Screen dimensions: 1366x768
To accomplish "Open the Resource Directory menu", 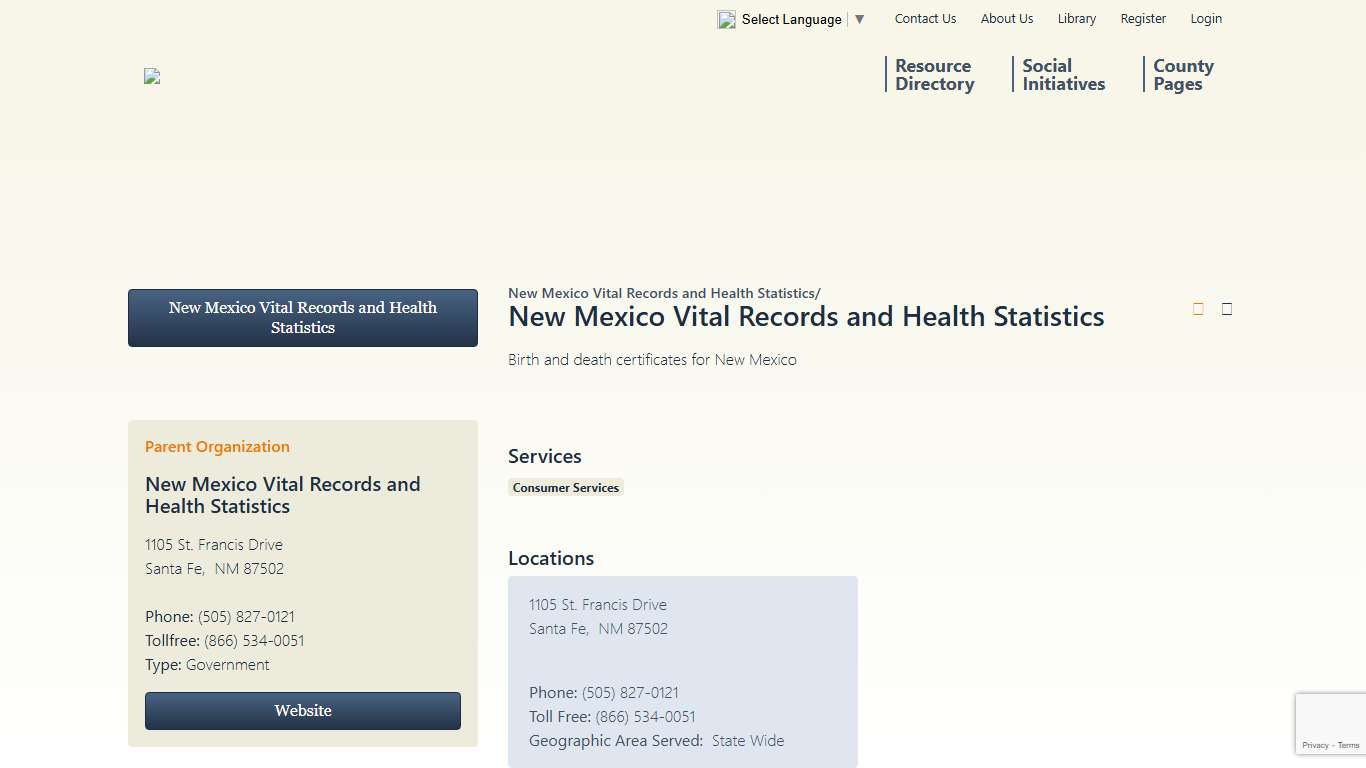I will (933, 75).
